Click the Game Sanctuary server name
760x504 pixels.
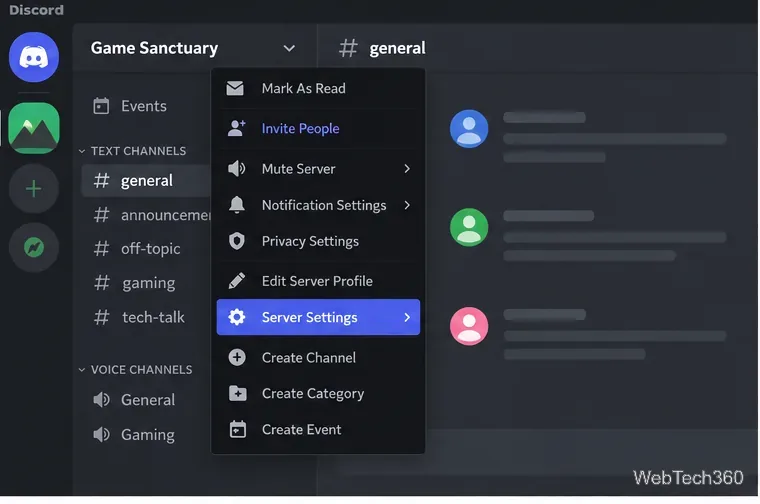pyautogui.click(x=154, y=48)
